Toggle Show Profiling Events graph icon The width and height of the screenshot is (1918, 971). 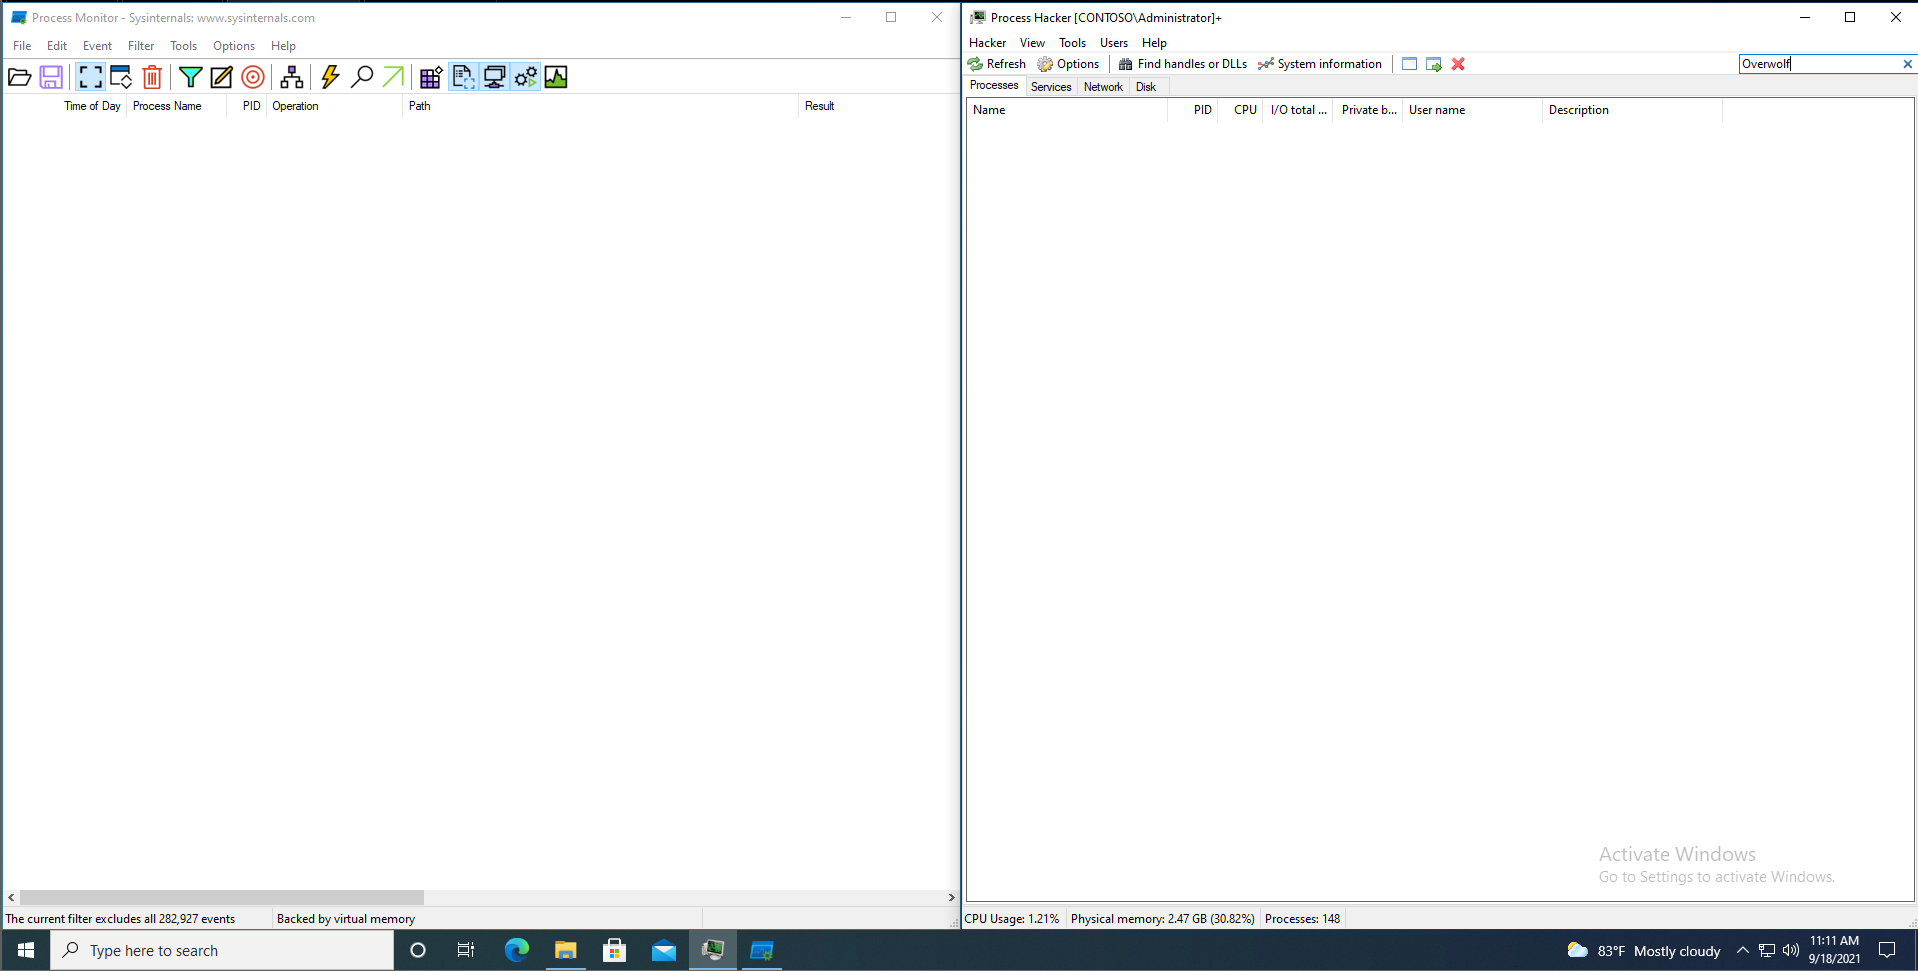[556, 77]
